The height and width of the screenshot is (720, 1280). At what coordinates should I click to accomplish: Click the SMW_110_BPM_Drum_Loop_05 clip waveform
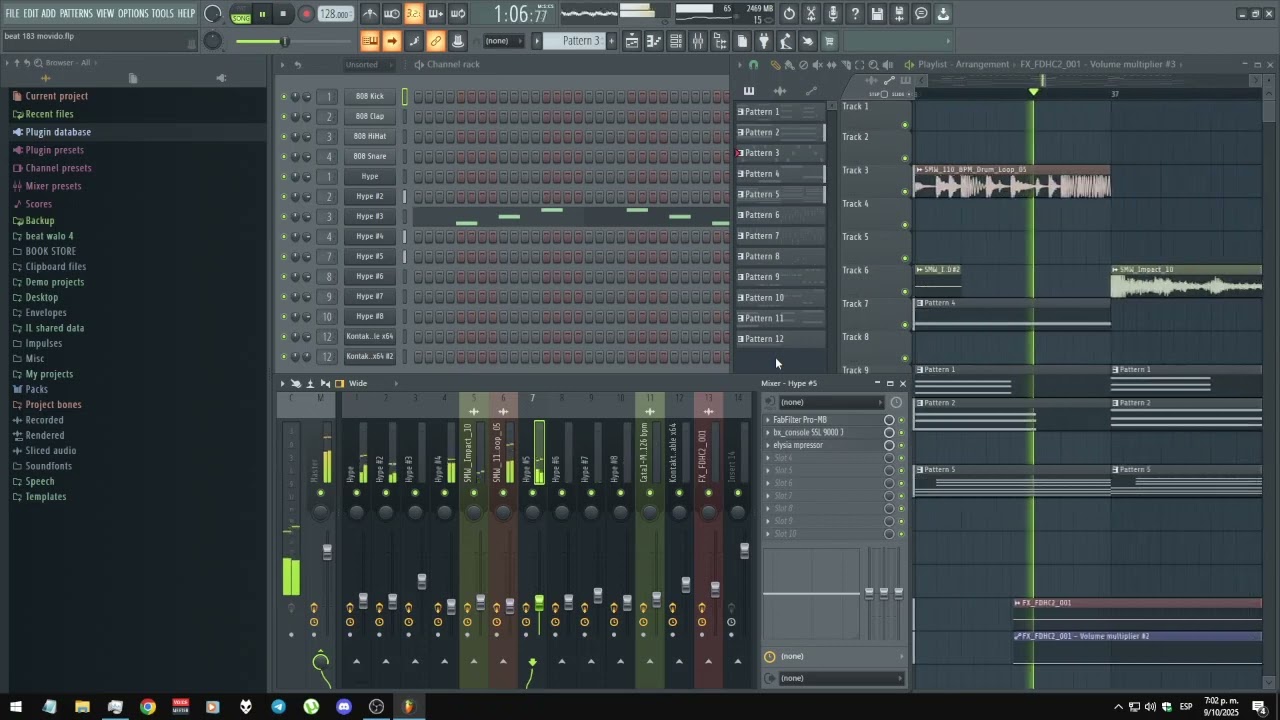(x=1012, y=187)
